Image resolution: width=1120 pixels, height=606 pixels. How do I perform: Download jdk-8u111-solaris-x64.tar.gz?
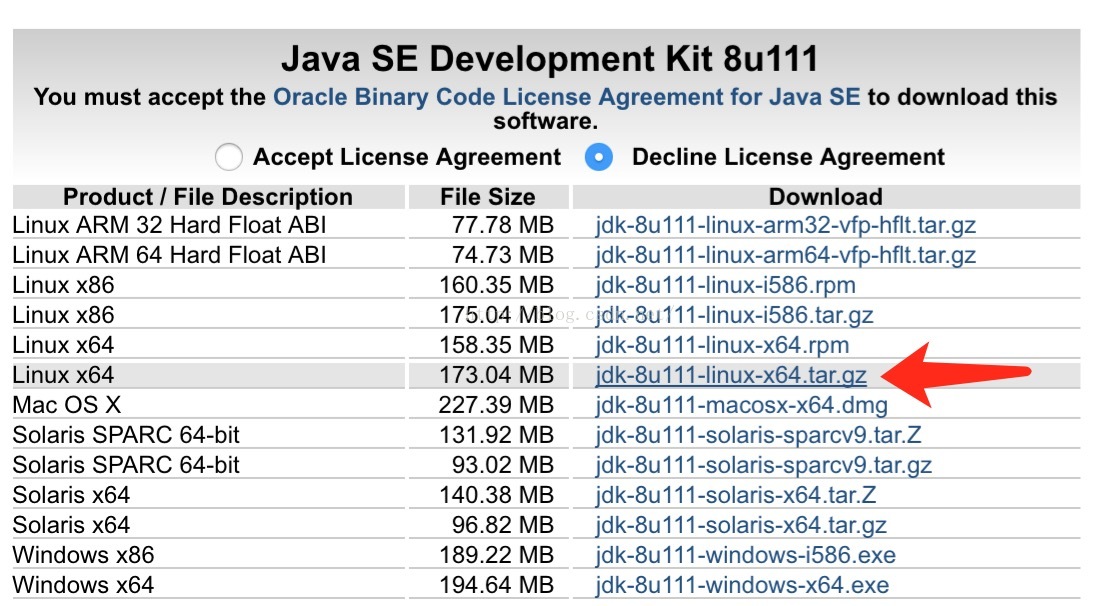pyautogui.click(x=741, y=525)
